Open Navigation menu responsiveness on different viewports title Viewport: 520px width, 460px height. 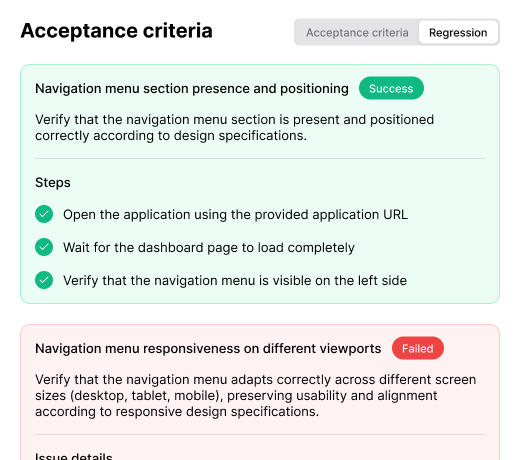click(x=208, y=349)
